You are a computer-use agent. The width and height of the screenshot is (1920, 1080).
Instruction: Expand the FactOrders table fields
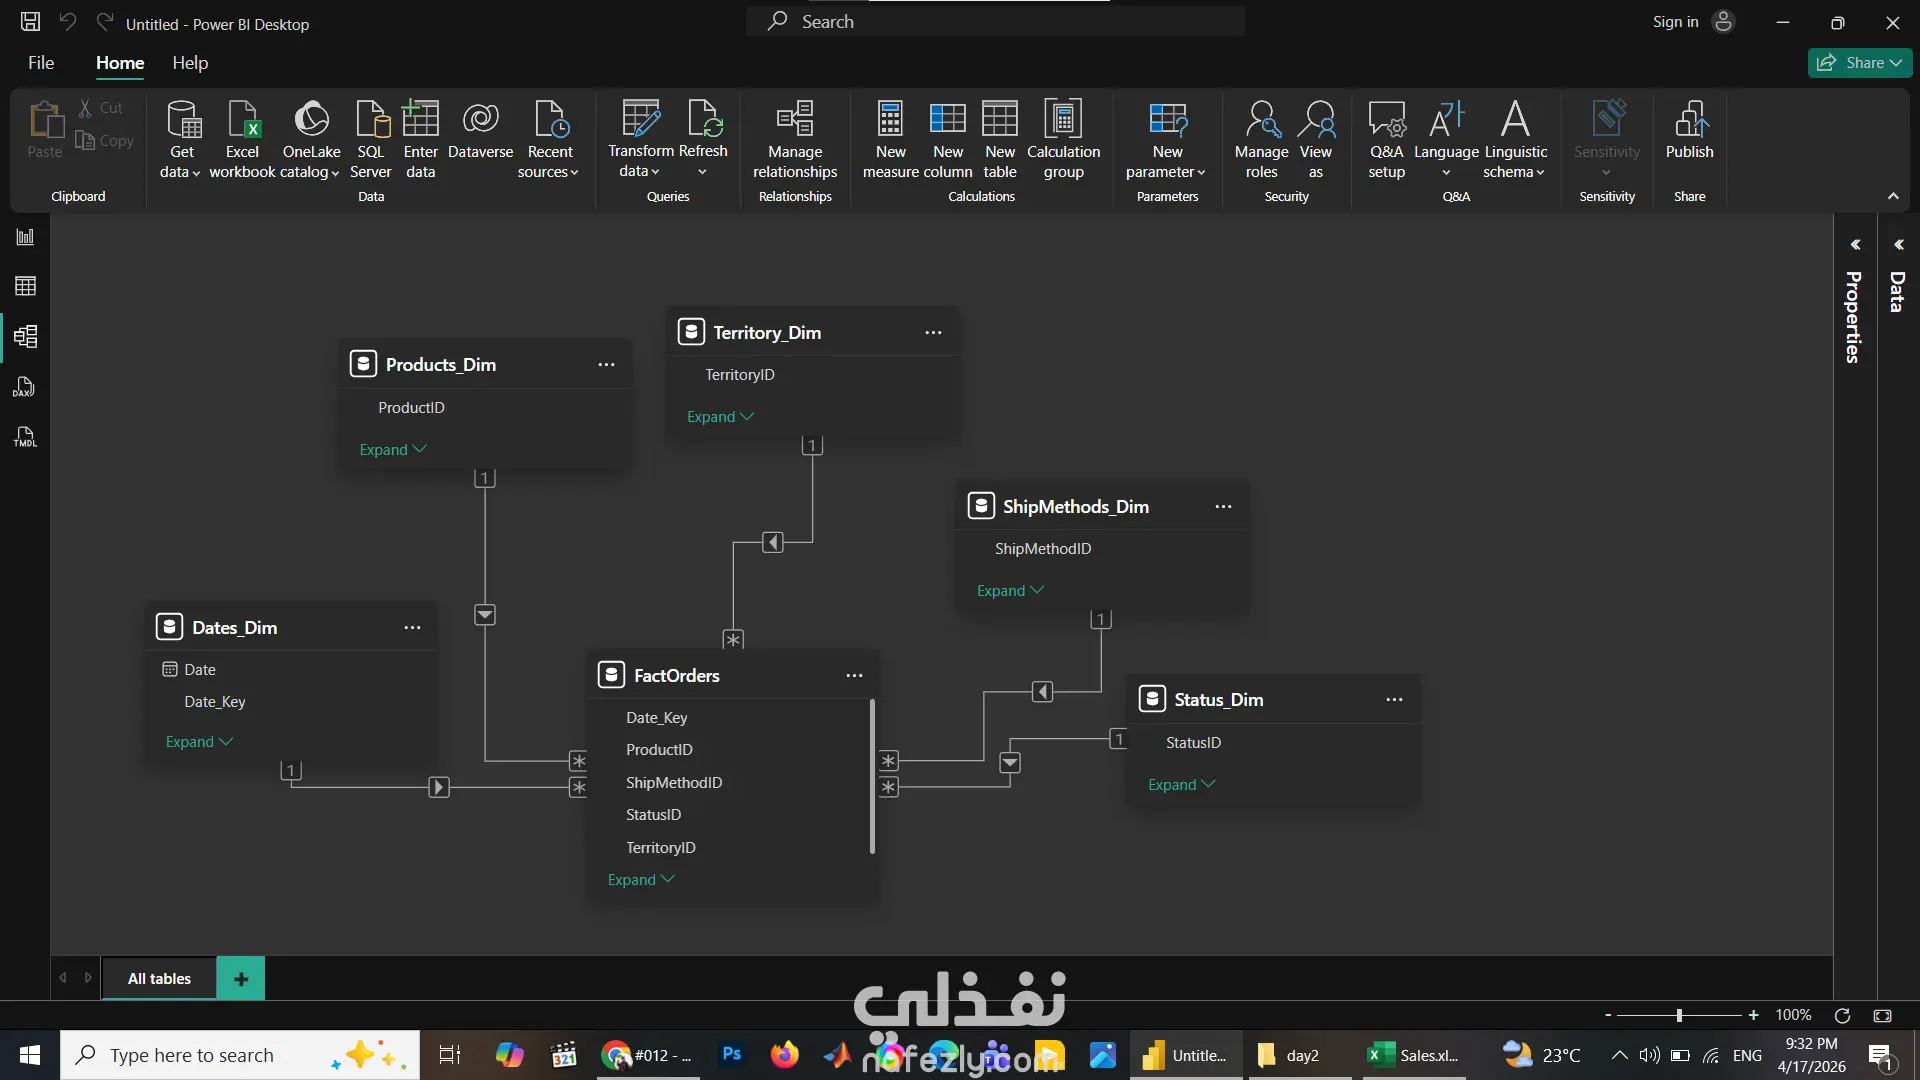(x=641, y=880)
